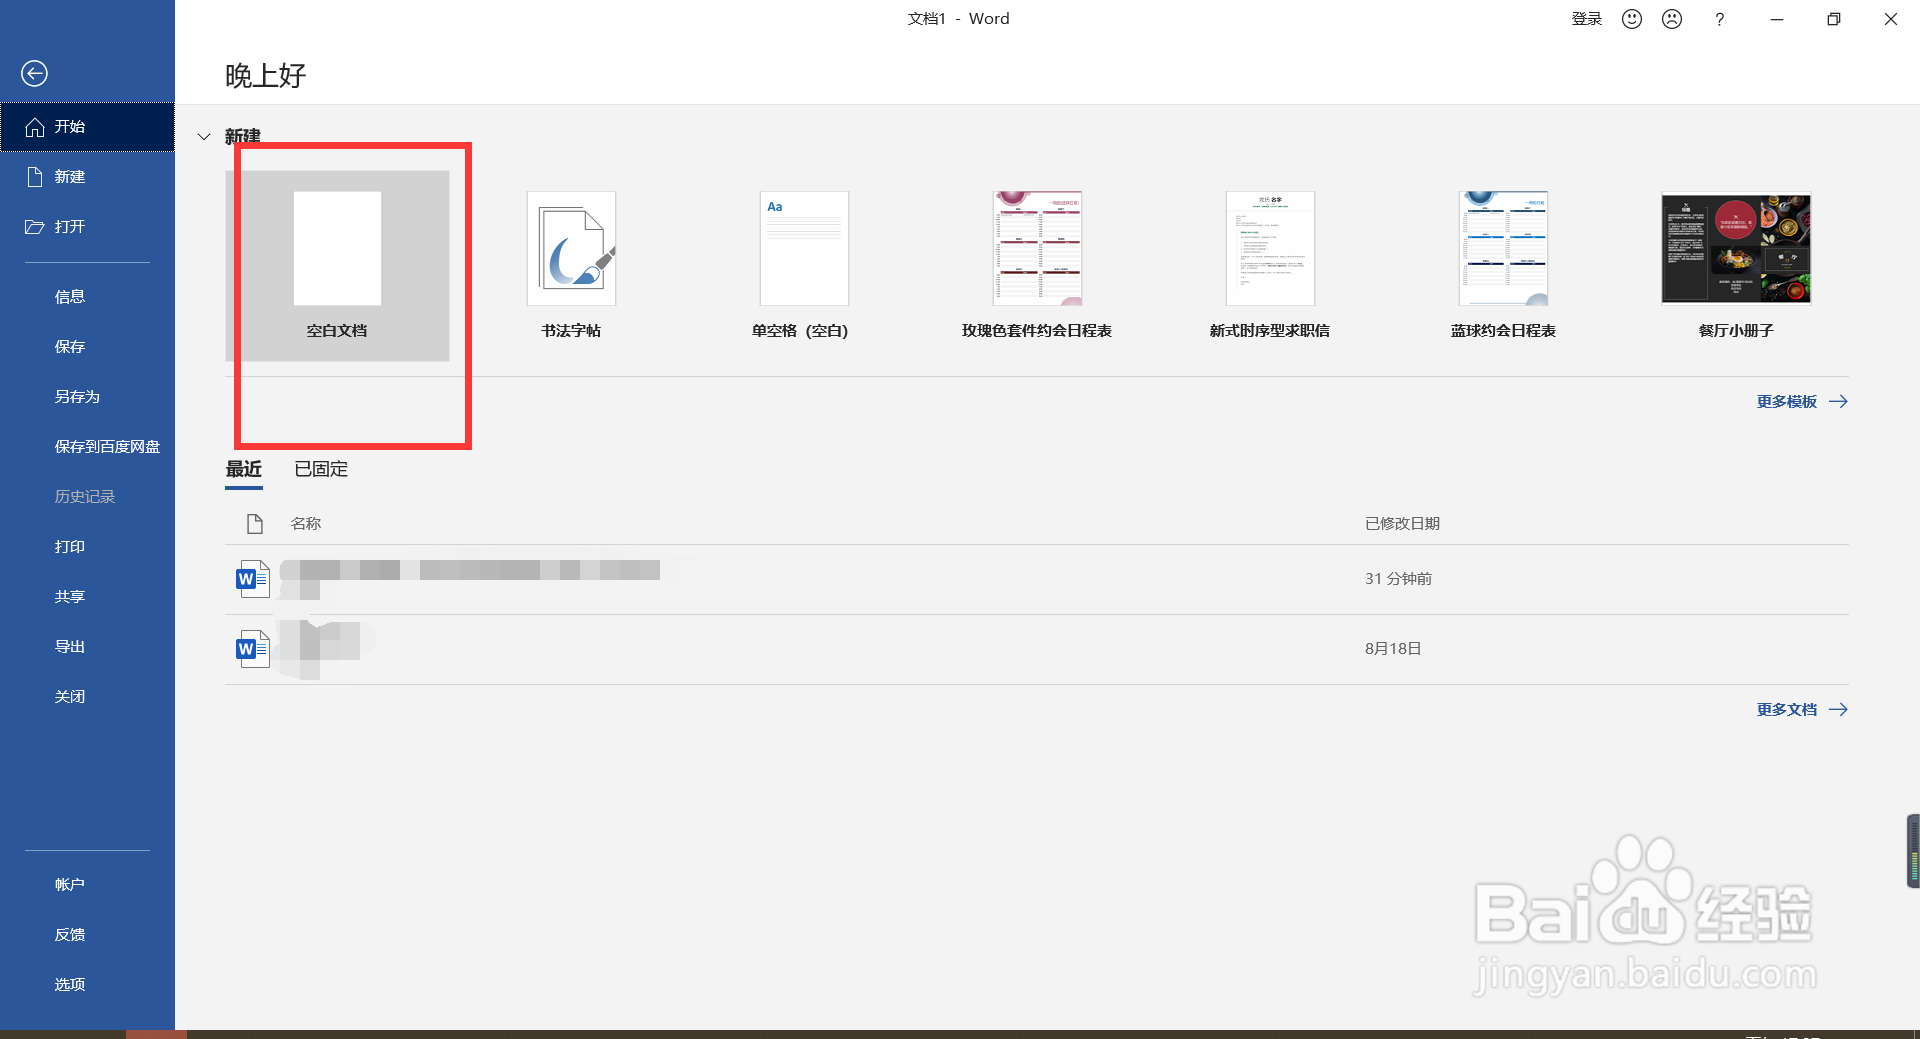Image resolution: width=1920 pixels, height=1039 pixels.
Task: Pick the 玫瑰色套件约会日程表 template
Action: coord(1037,266)
